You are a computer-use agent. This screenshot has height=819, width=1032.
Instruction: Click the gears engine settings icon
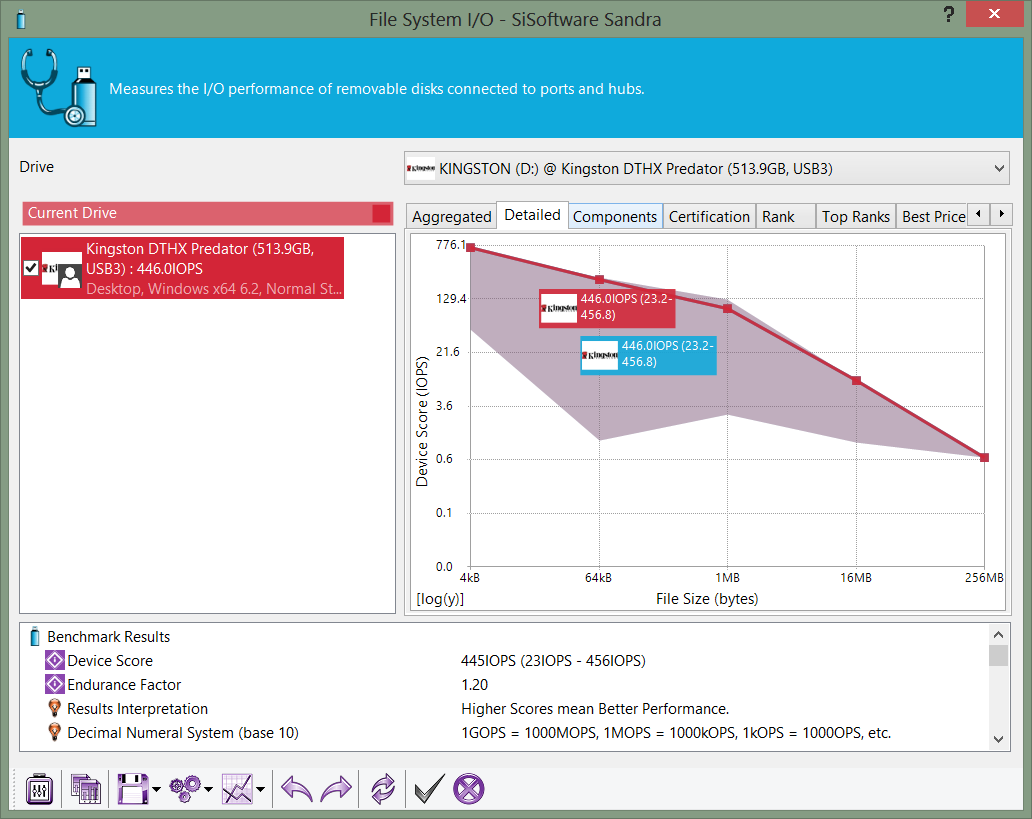[185, 789]
